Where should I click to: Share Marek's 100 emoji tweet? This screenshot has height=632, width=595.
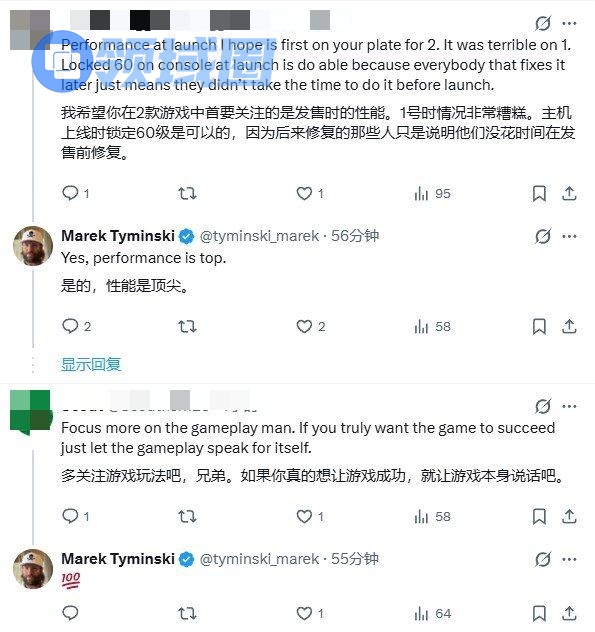[569, 613]
